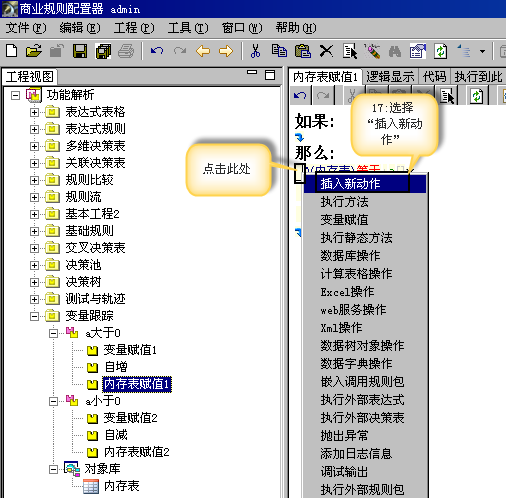Viewport: 506px width, 498px height.
Task: Open the 编辑(E) menu
Action: coord(80,28)
